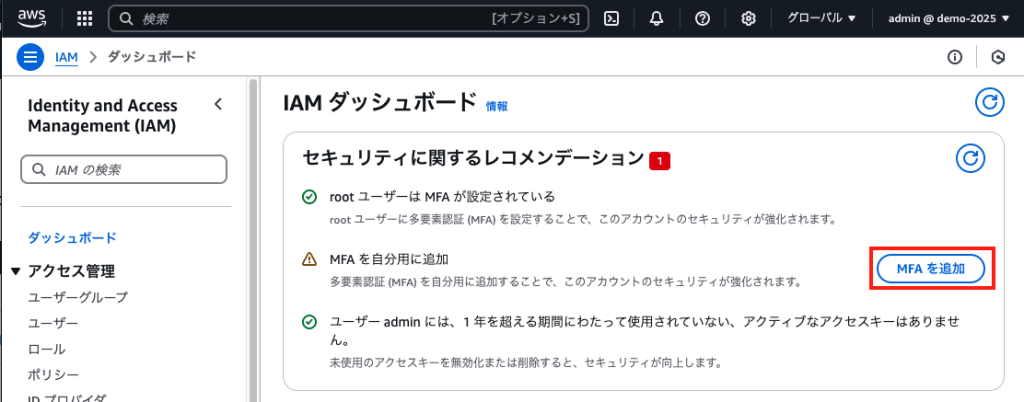Click the [オプション+S] shortcut hint
This screenshot has width=1024, height=402.
[x=536, y=19]
